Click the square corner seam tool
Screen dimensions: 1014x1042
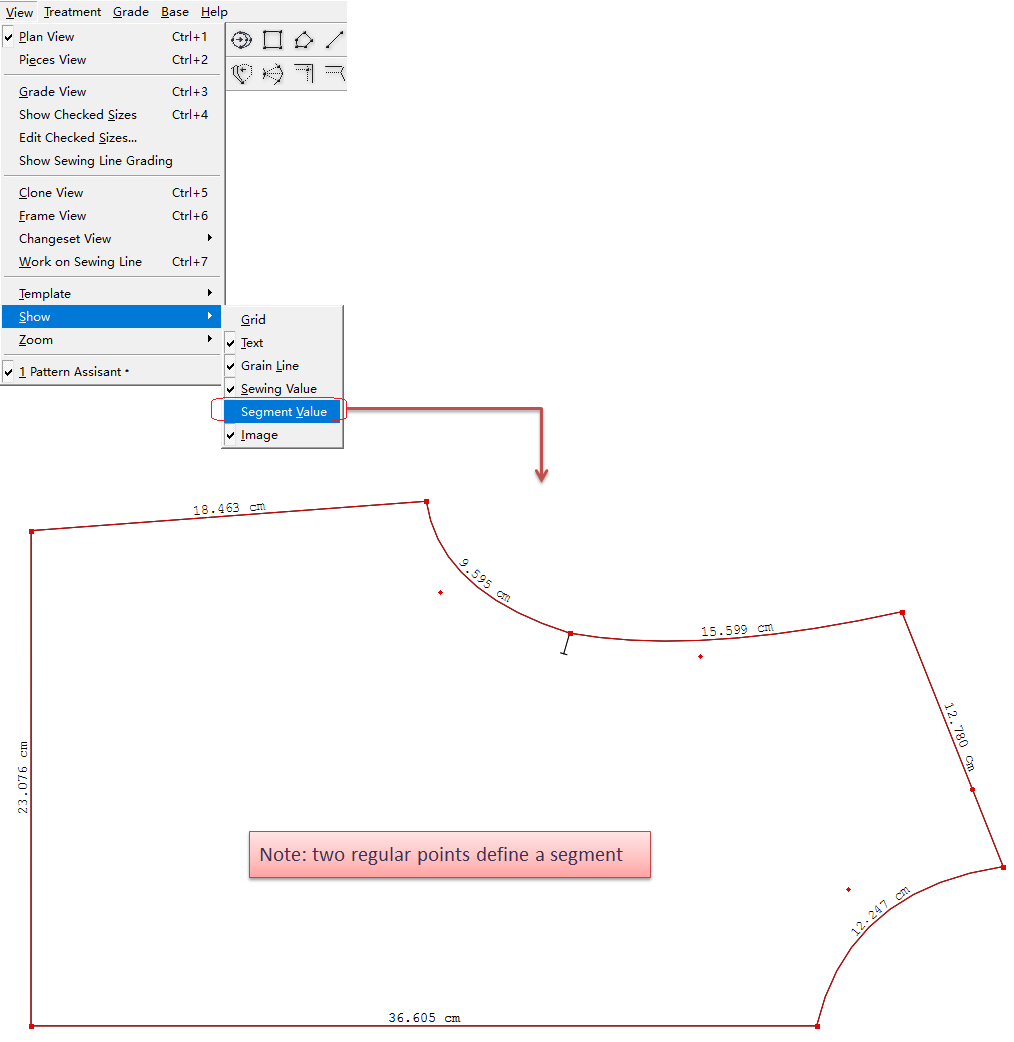click(304, 73)
